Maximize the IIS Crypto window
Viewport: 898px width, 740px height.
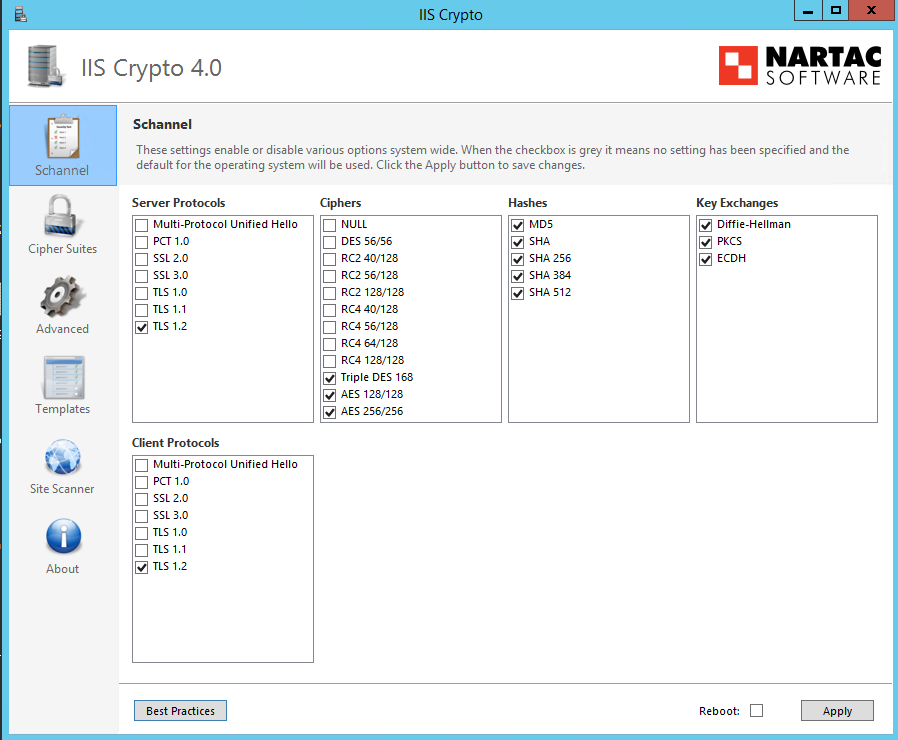point(836,10)
